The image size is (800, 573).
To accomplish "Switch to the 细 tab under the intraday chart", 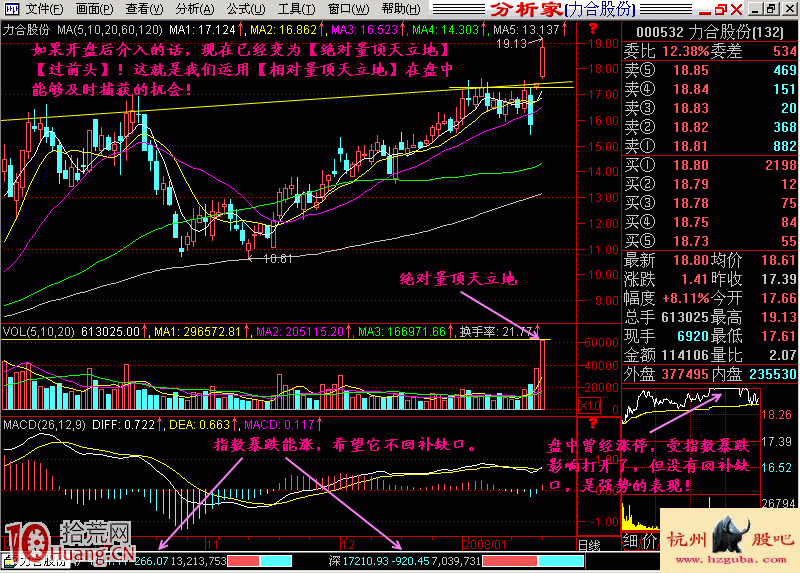I will [x=631, y=541].
